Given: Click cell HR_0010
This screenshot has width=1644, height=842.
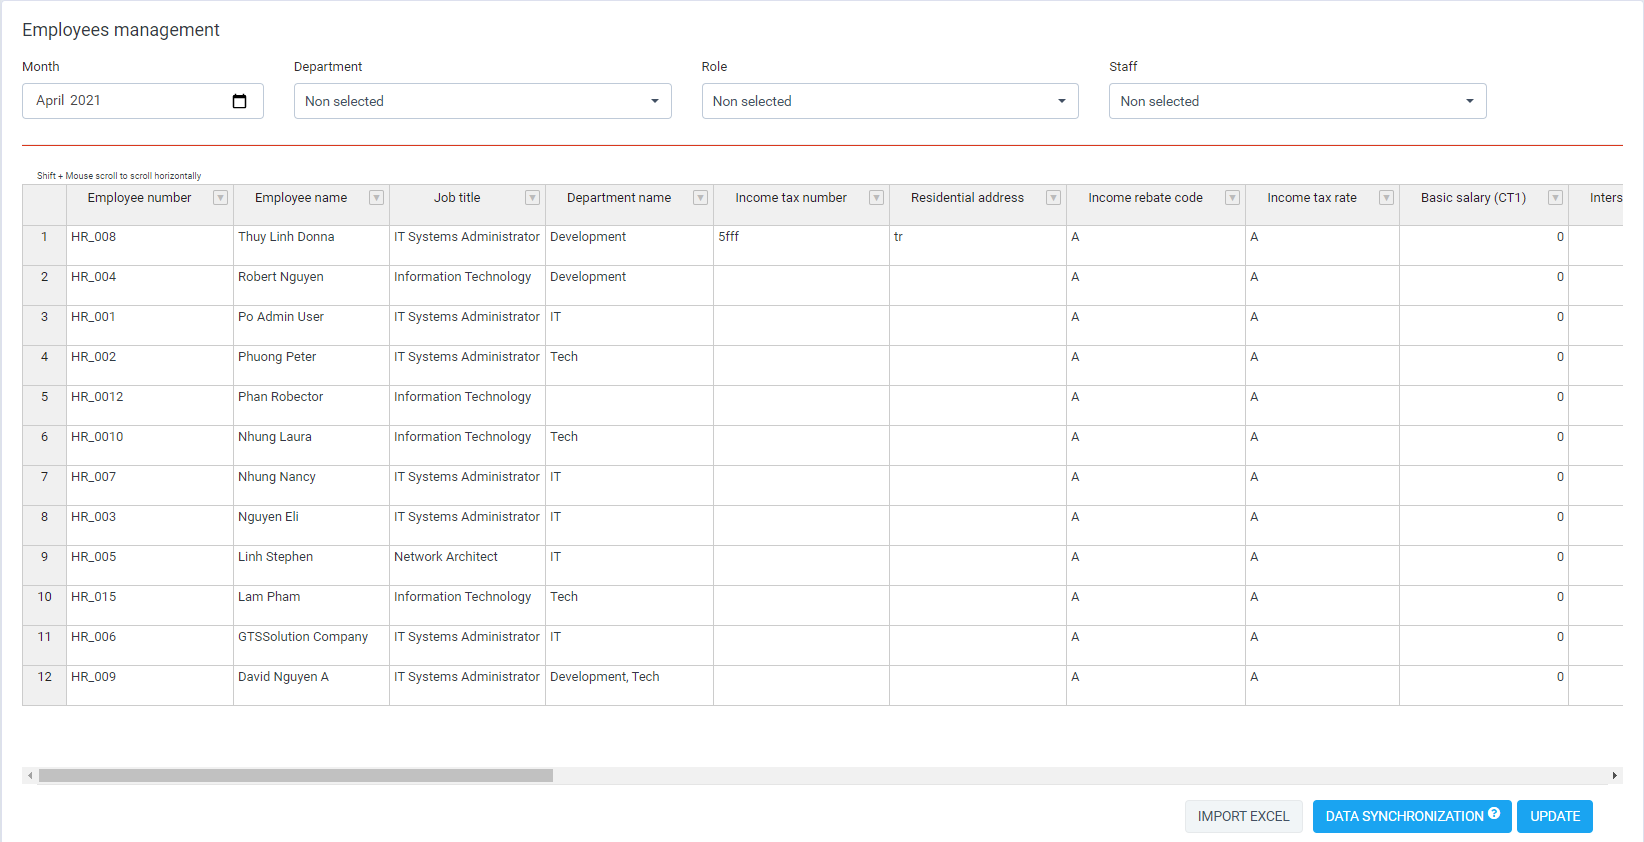Looking at the screenshot, I should 150,445.
